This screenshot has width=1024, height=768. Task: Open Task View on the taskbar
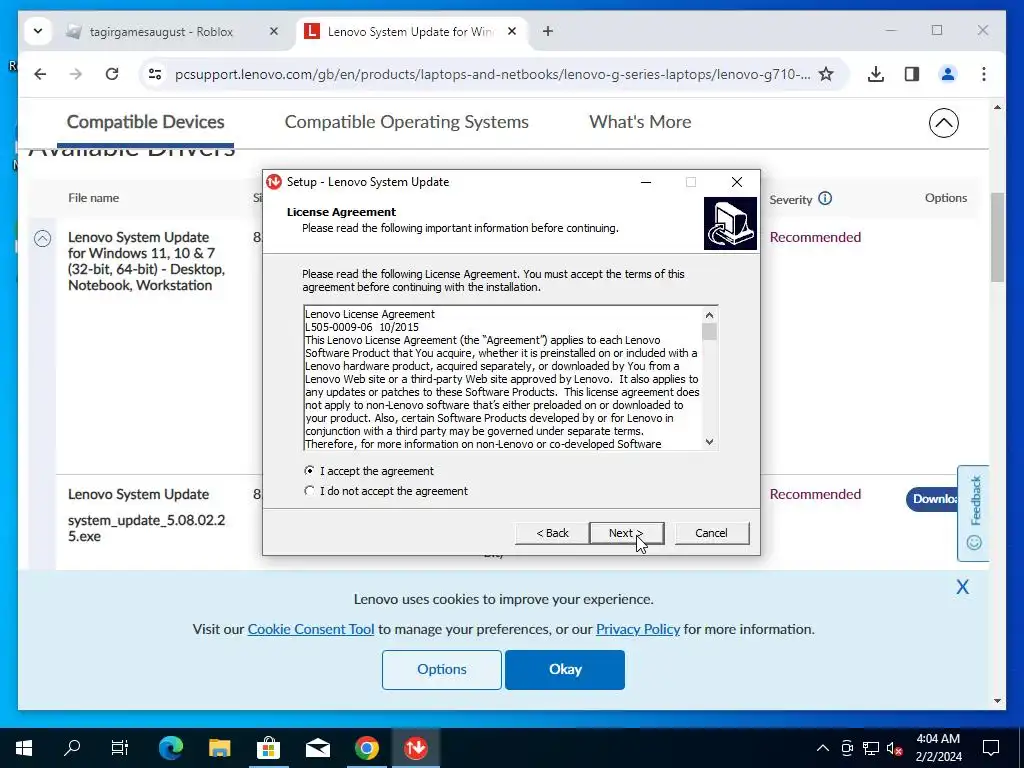pyautogui.click(x=120, y=748)
